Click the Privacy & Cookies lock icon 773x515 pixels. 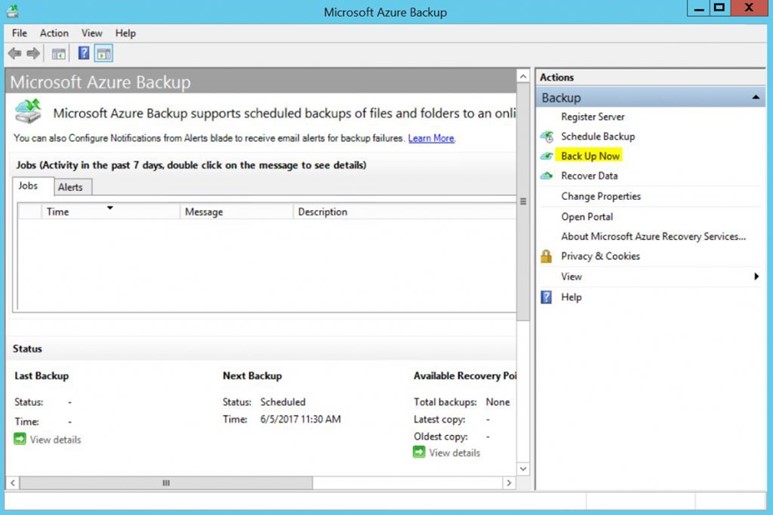pos(546,256)
